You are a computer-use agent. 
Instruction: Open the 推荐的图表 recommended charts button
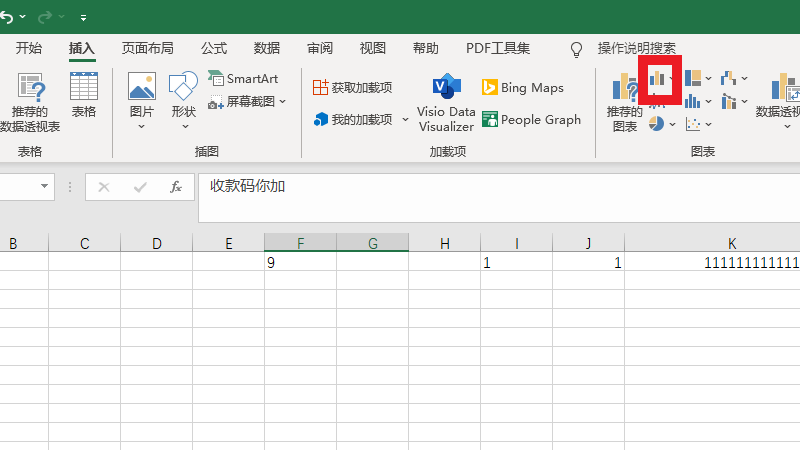pos(625,105)
